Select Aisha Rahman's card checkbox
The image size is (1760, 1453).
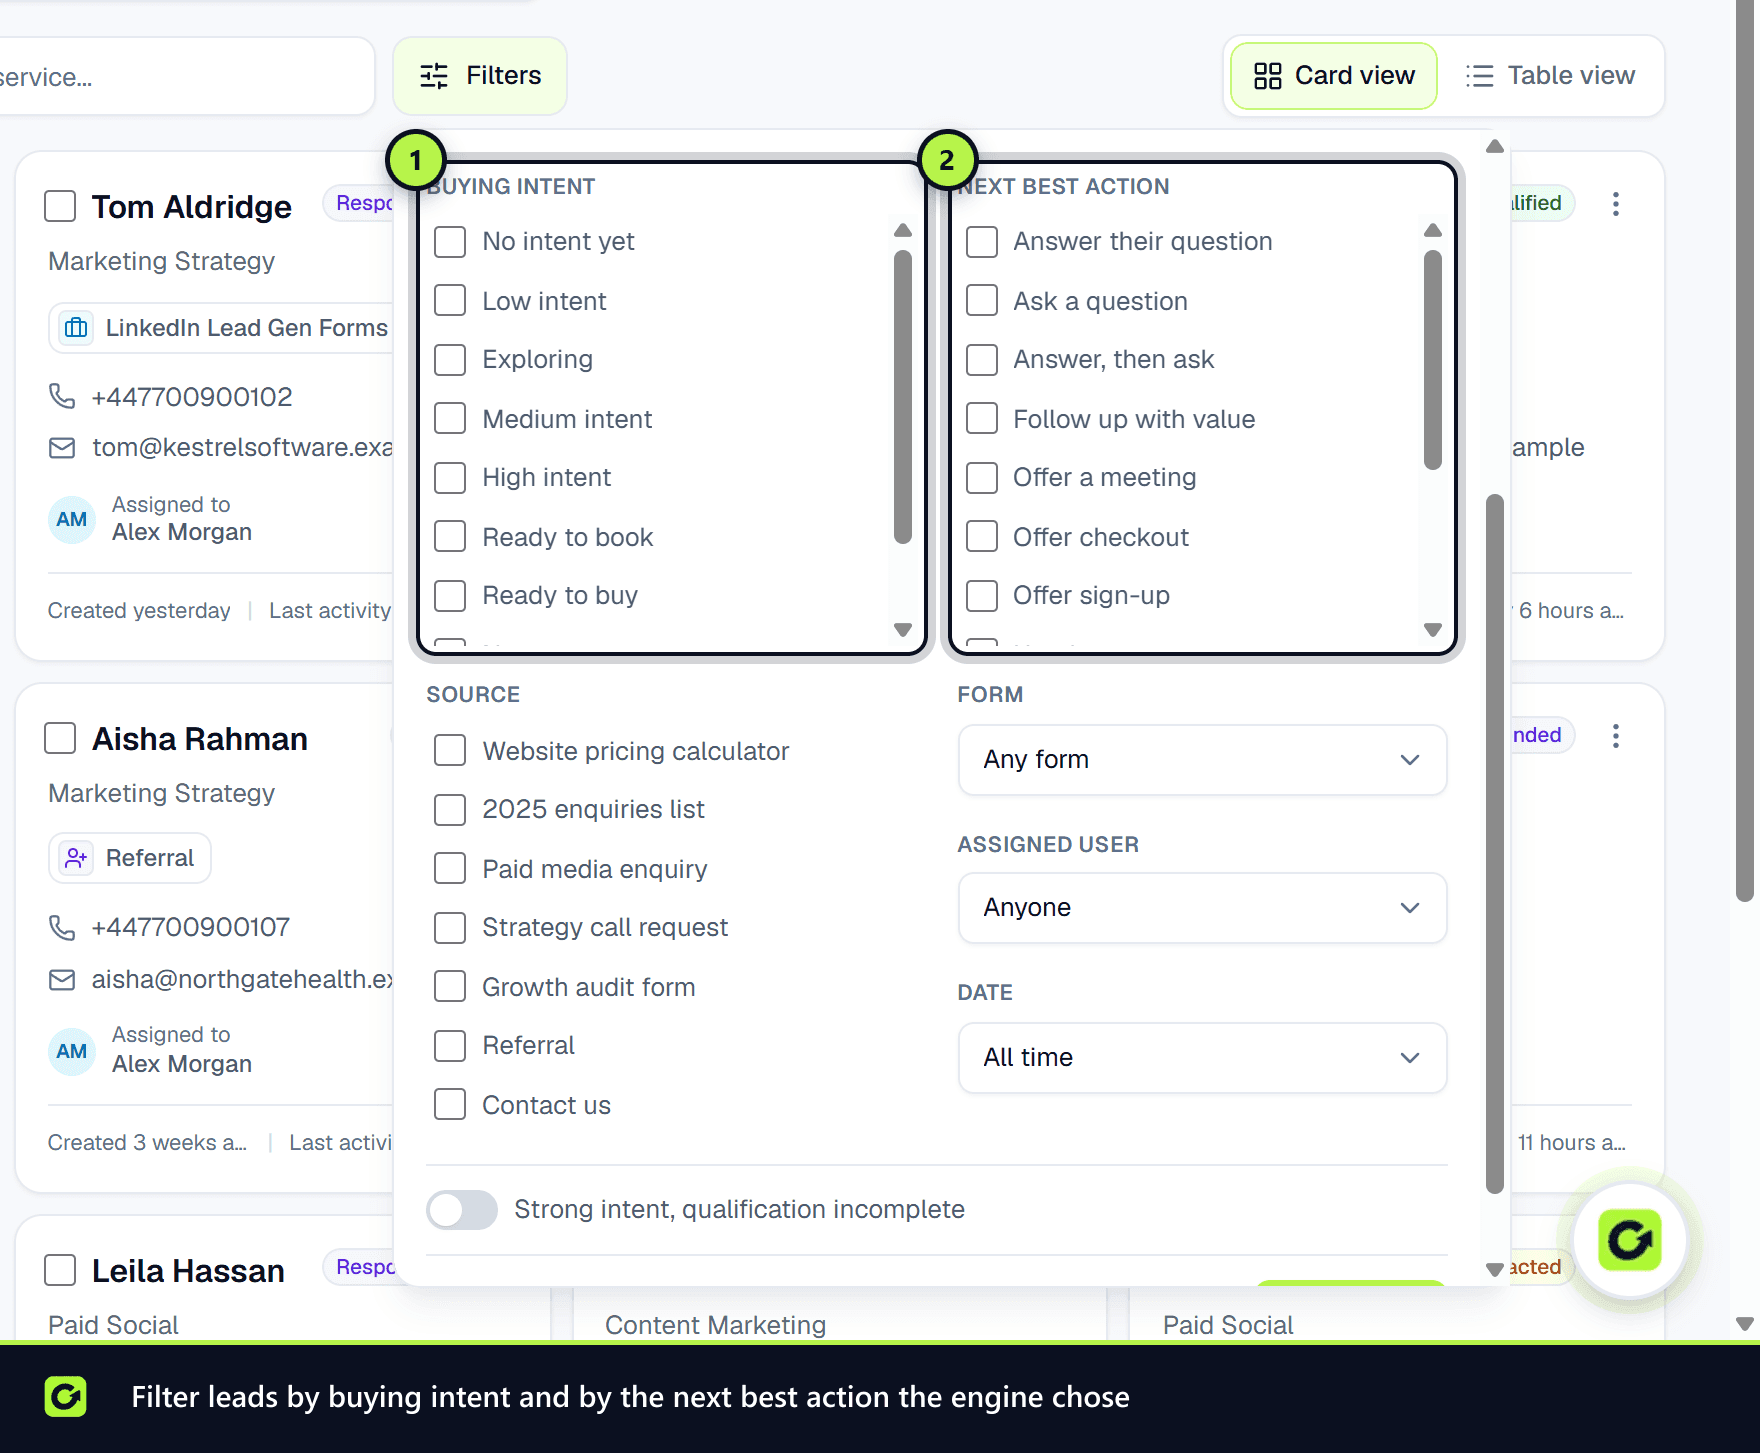(x=60, y=738)
